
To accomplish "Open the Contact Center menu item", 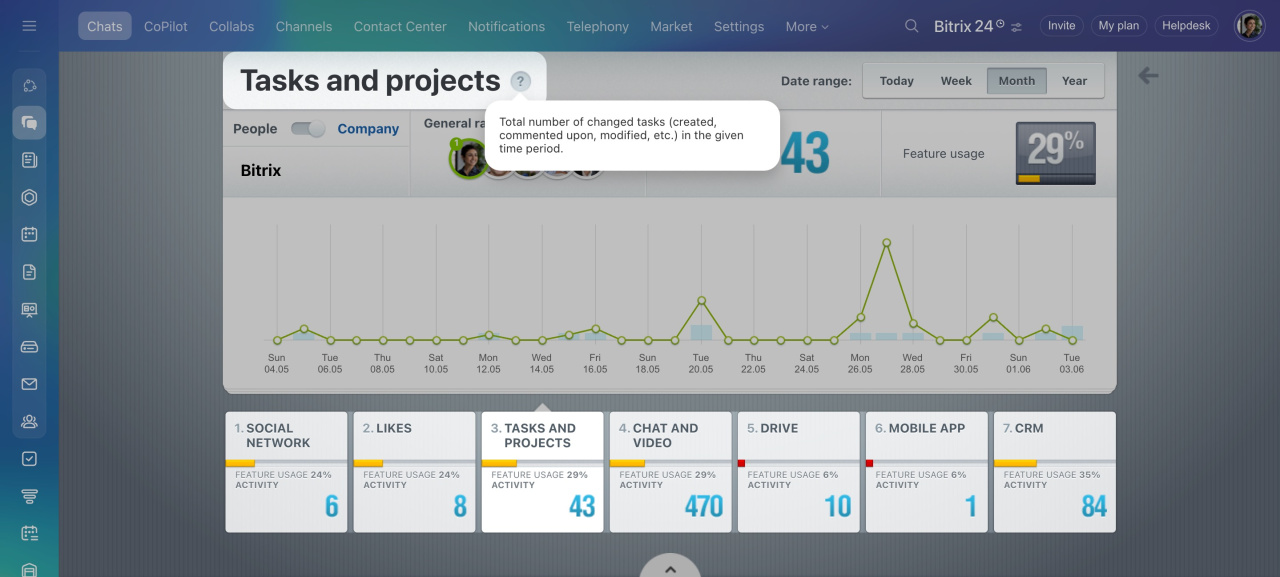I will click(x=400, y=27).
